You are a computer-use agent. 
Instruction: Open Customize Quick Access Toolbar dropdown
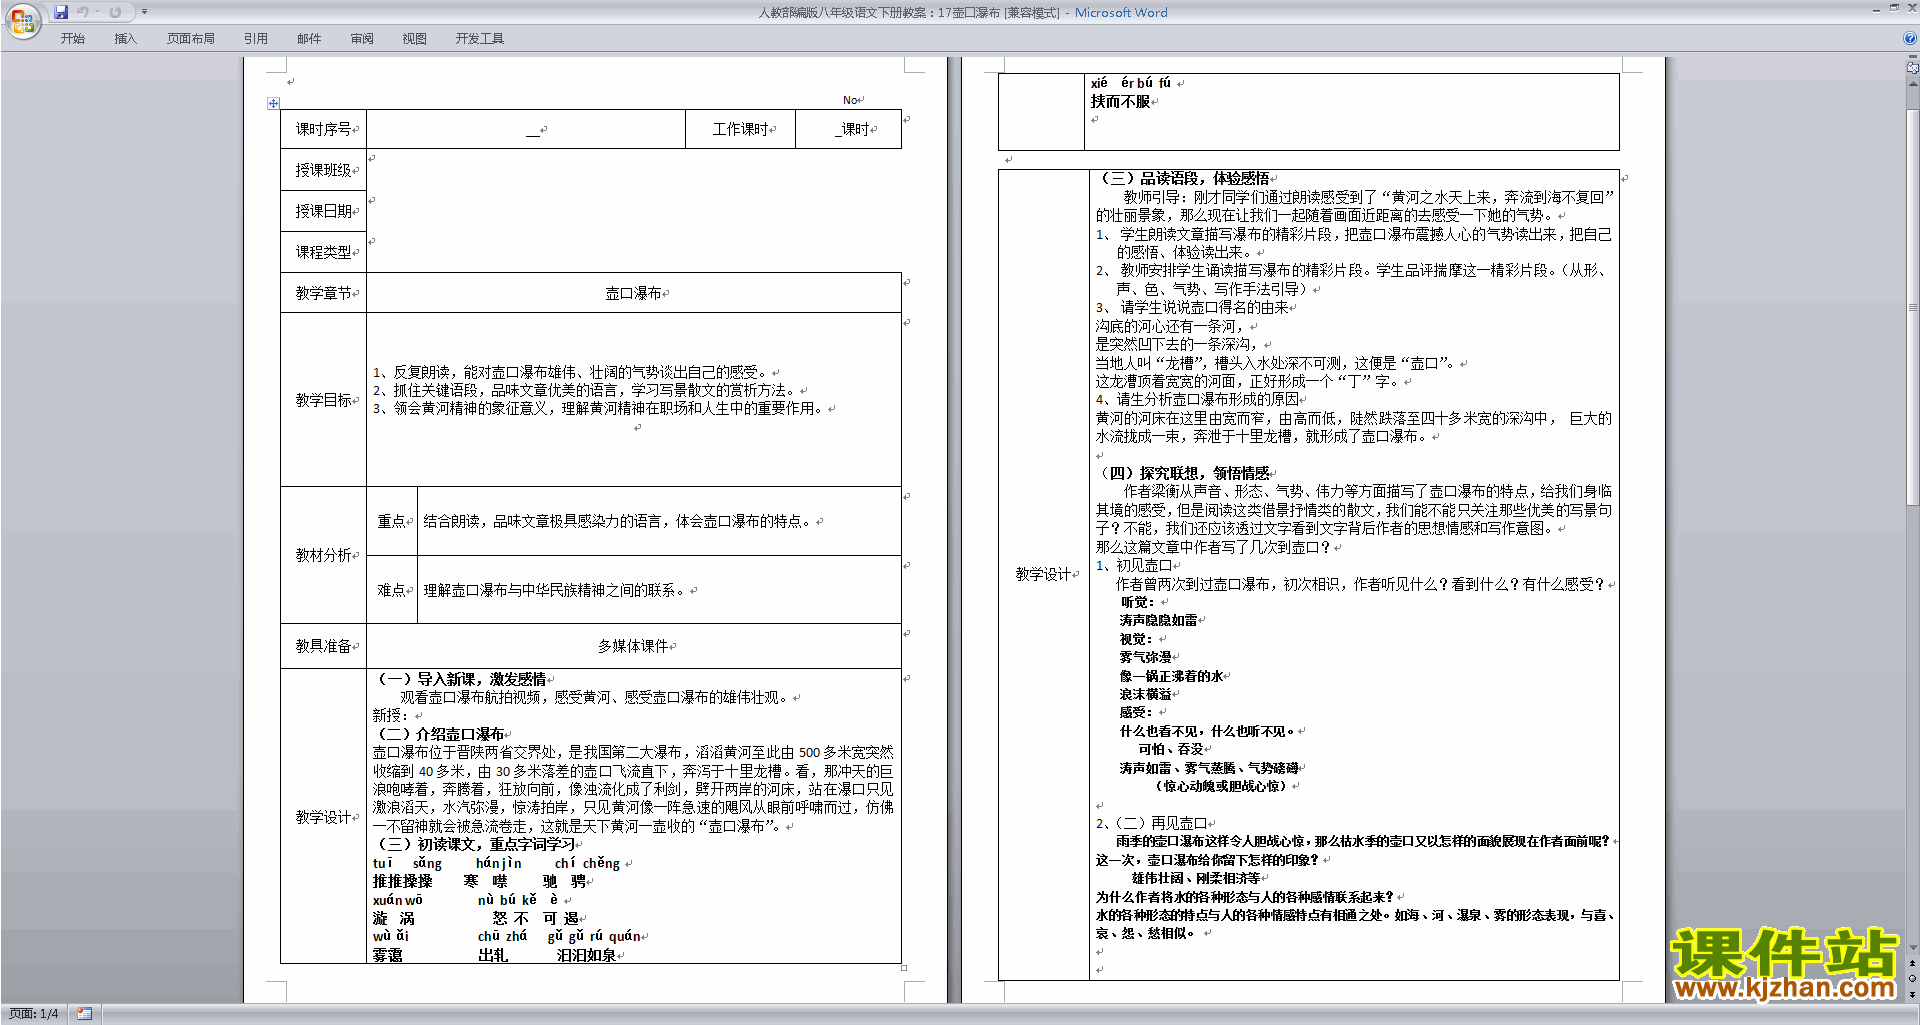[x=144, y=12]
